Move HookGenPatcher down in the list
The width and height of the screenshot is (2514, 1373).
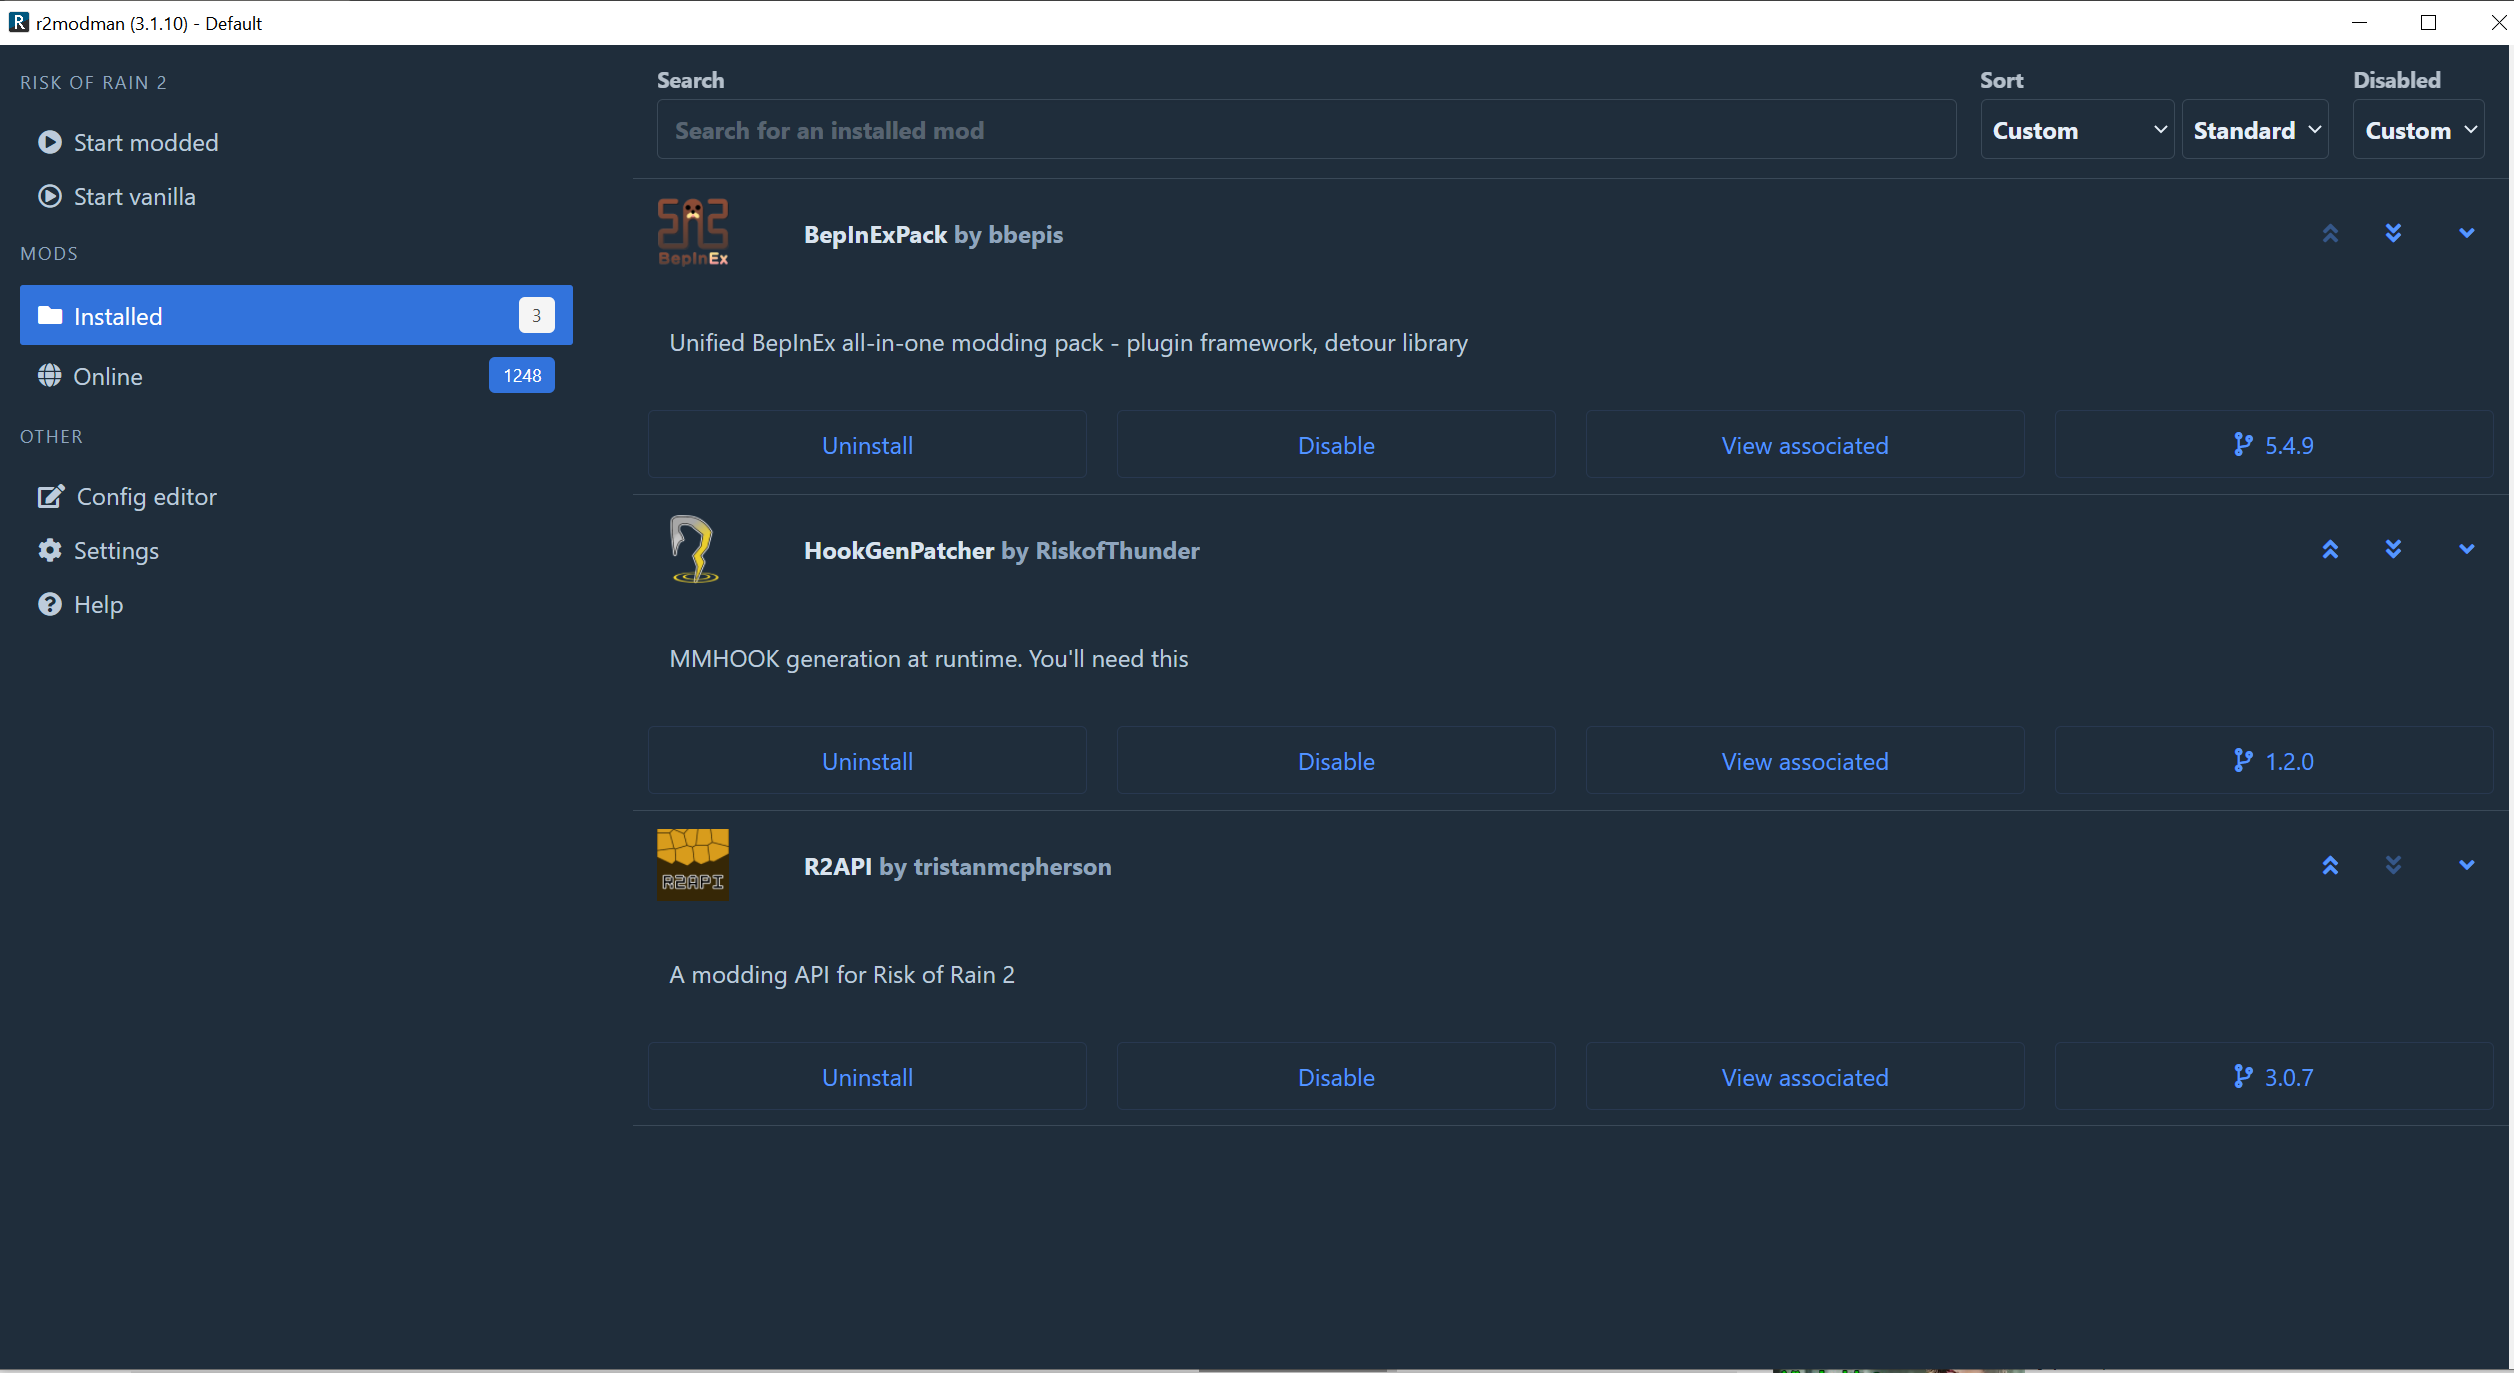2393,549
